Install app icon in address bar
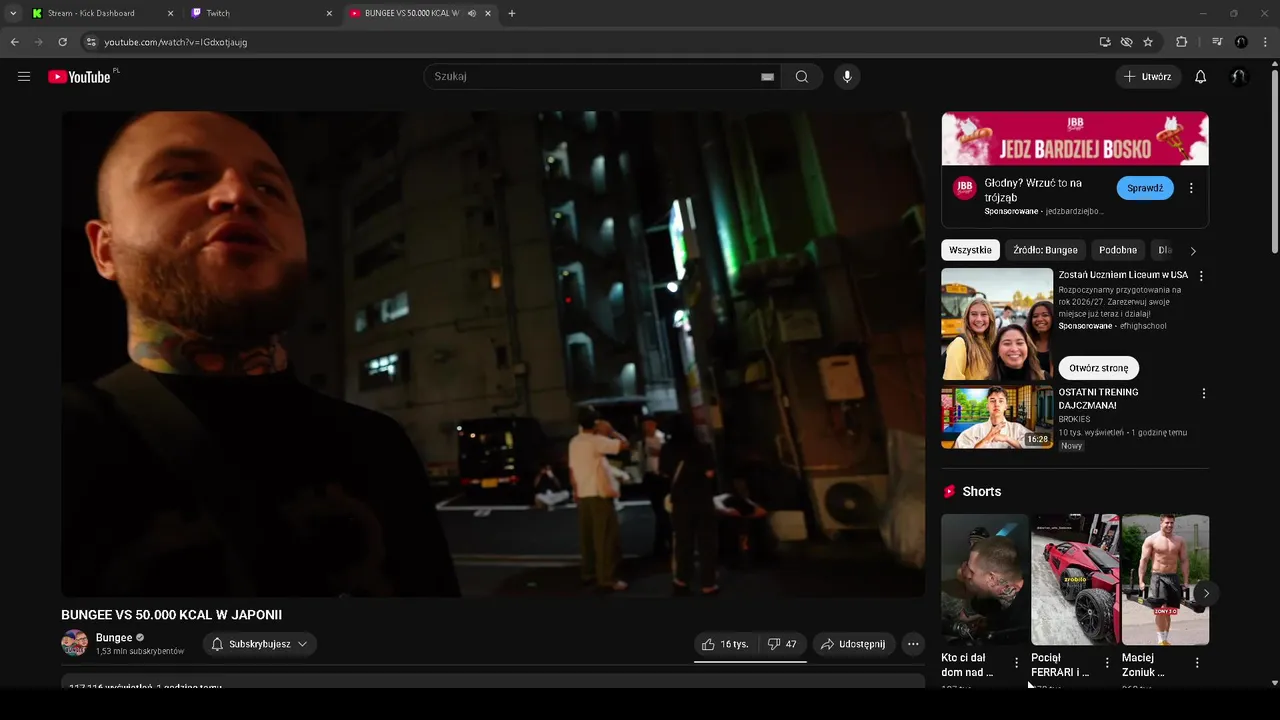This screenshot has width=1280, height=720. (x=1104, y=42)
